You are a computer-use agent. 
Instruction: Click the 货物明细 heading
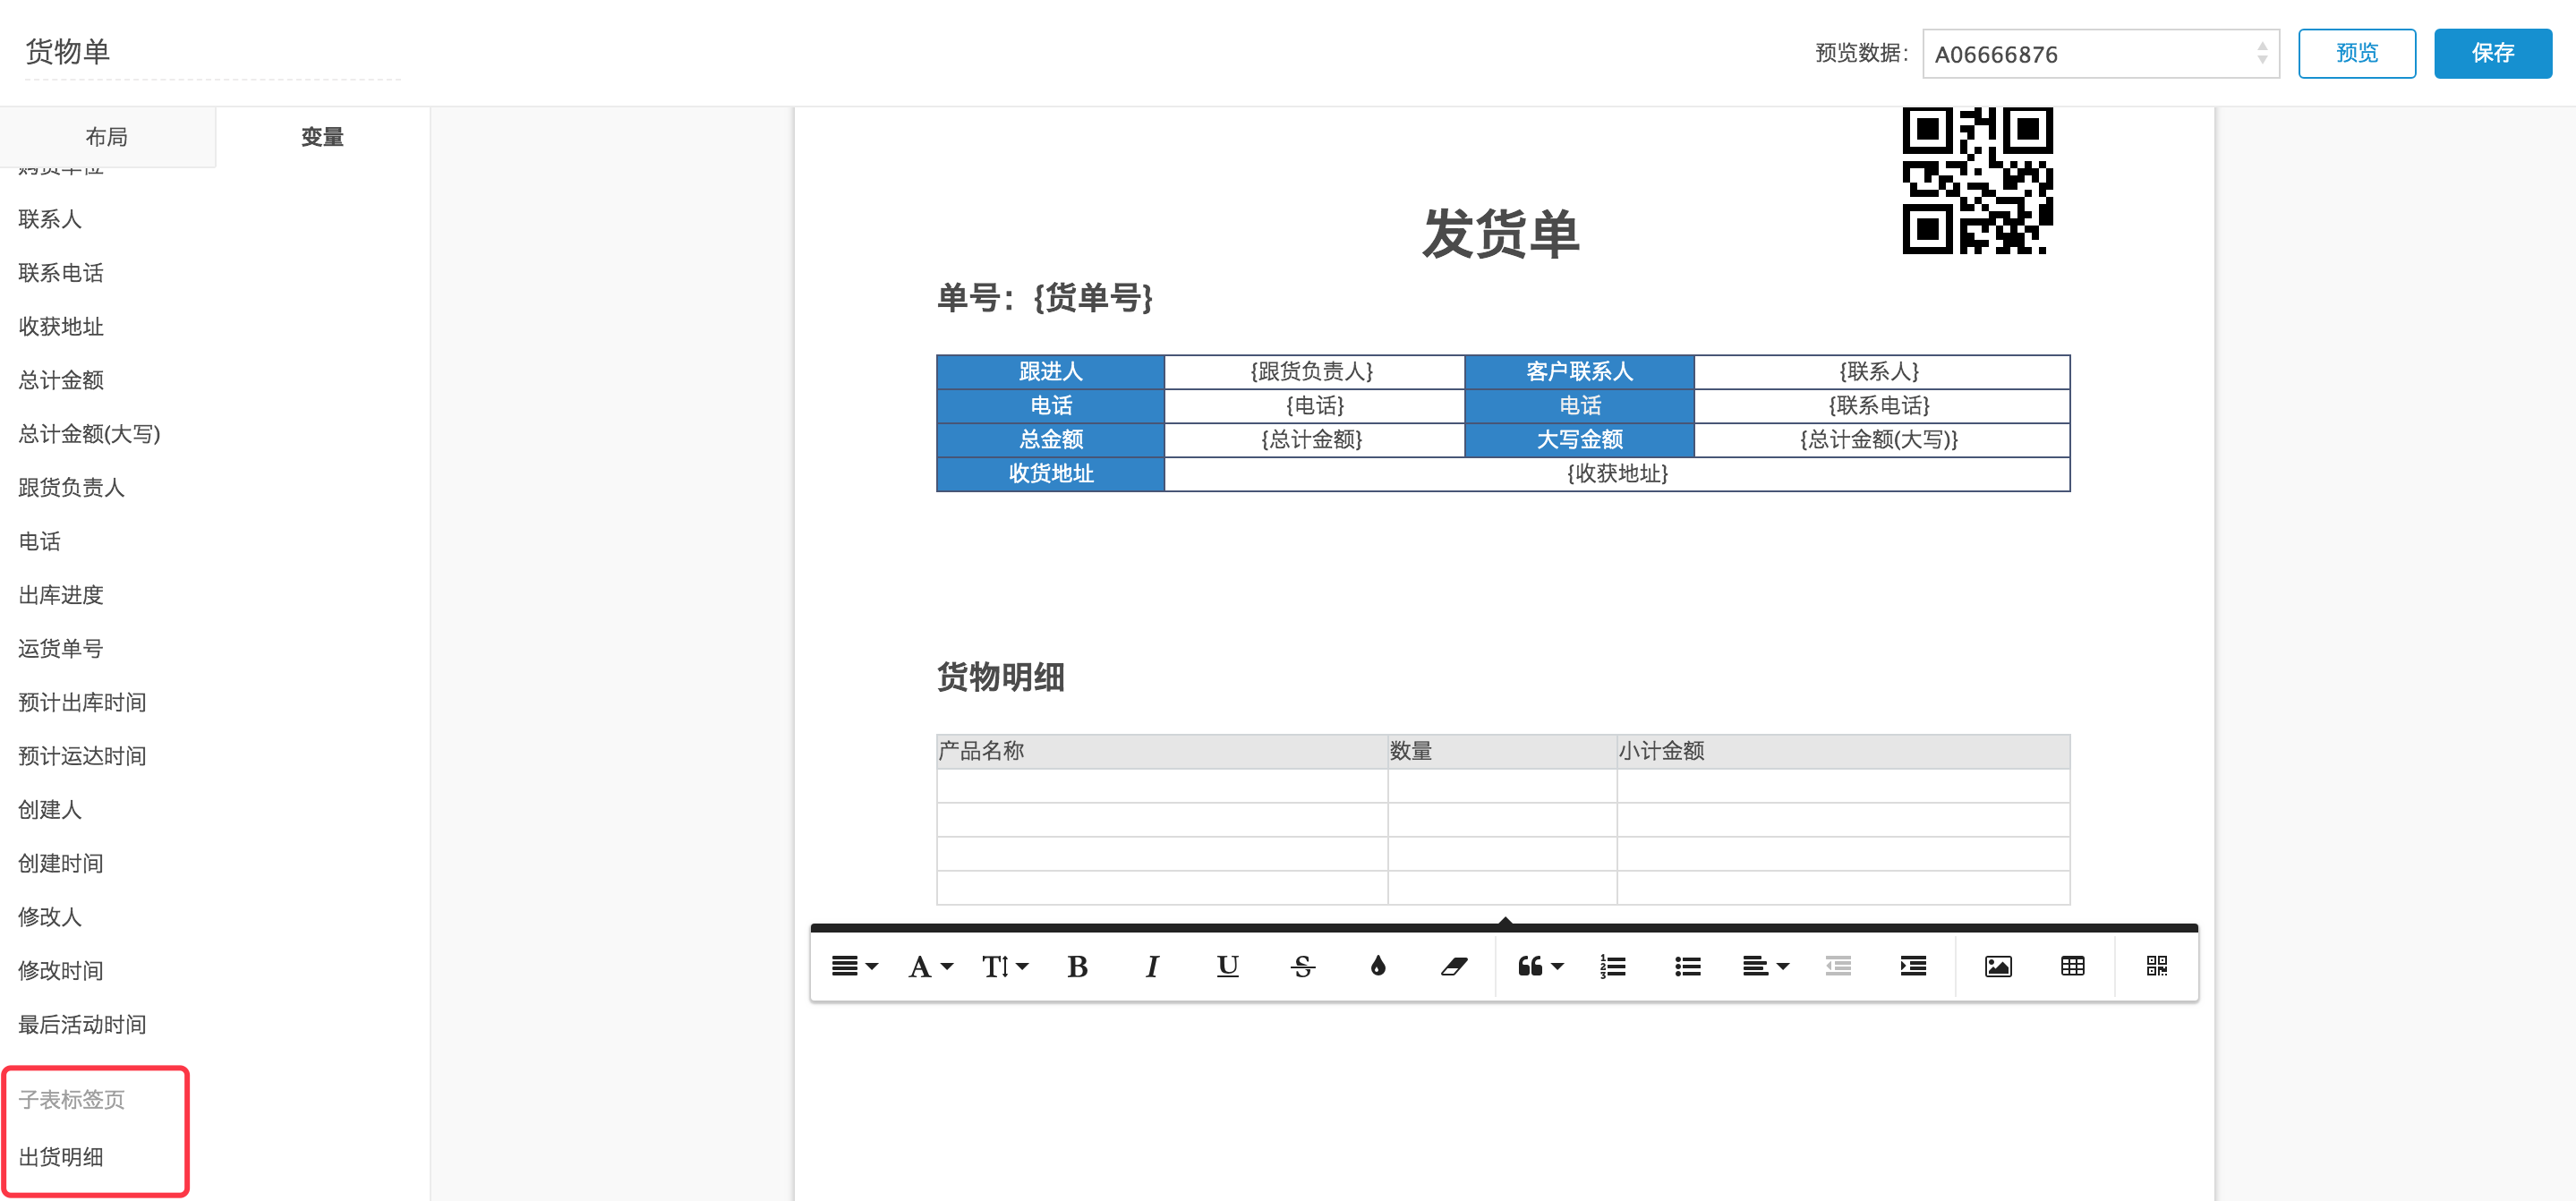pos(1001,678)
